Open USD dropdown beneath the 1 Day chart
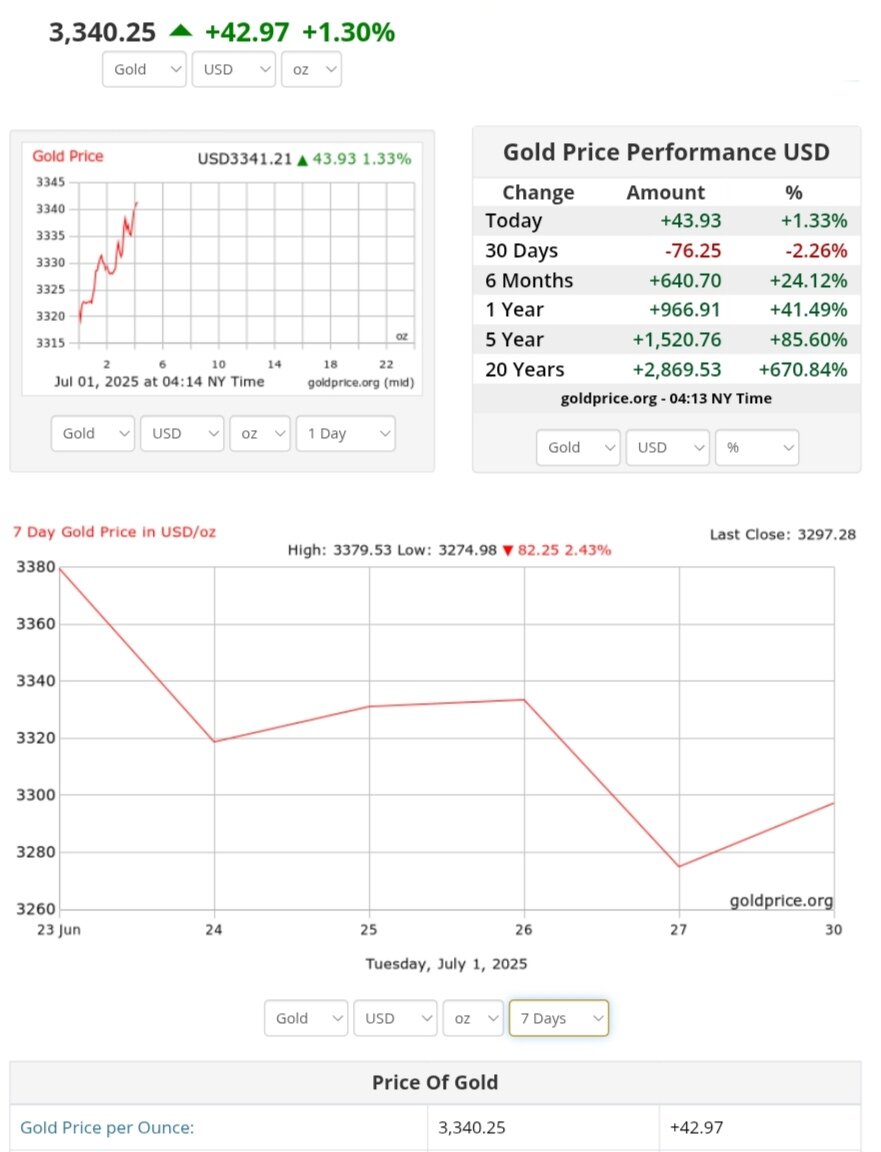This screenshot has height=1152, width=881. tap(182, 434)
